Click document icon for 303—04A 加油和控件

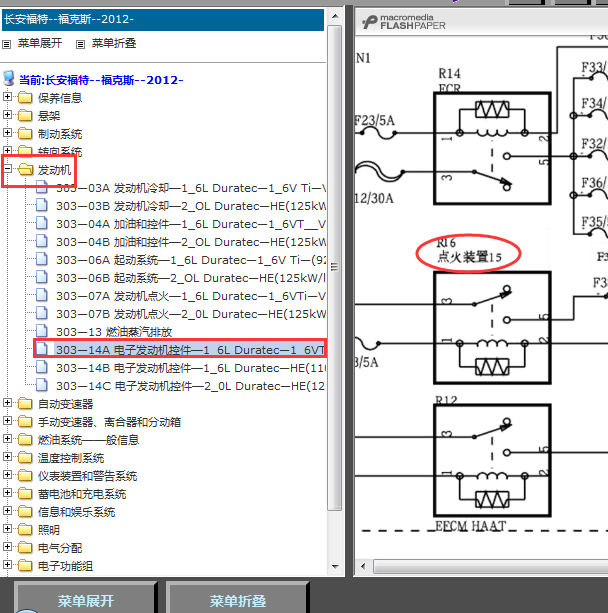pyautogui.click(x=42, y=223)
